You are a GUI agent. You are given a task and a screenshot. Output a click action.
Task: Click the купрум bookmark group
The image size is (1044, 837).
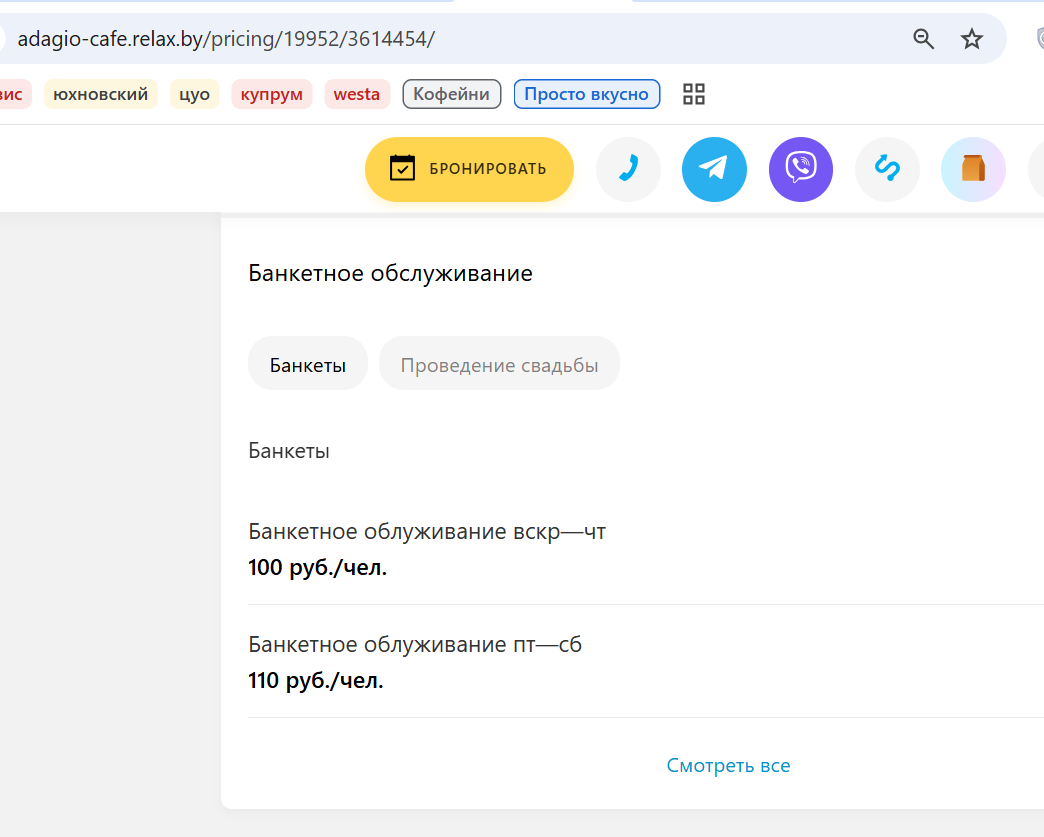pyautogui.click(x=272, y=94)
